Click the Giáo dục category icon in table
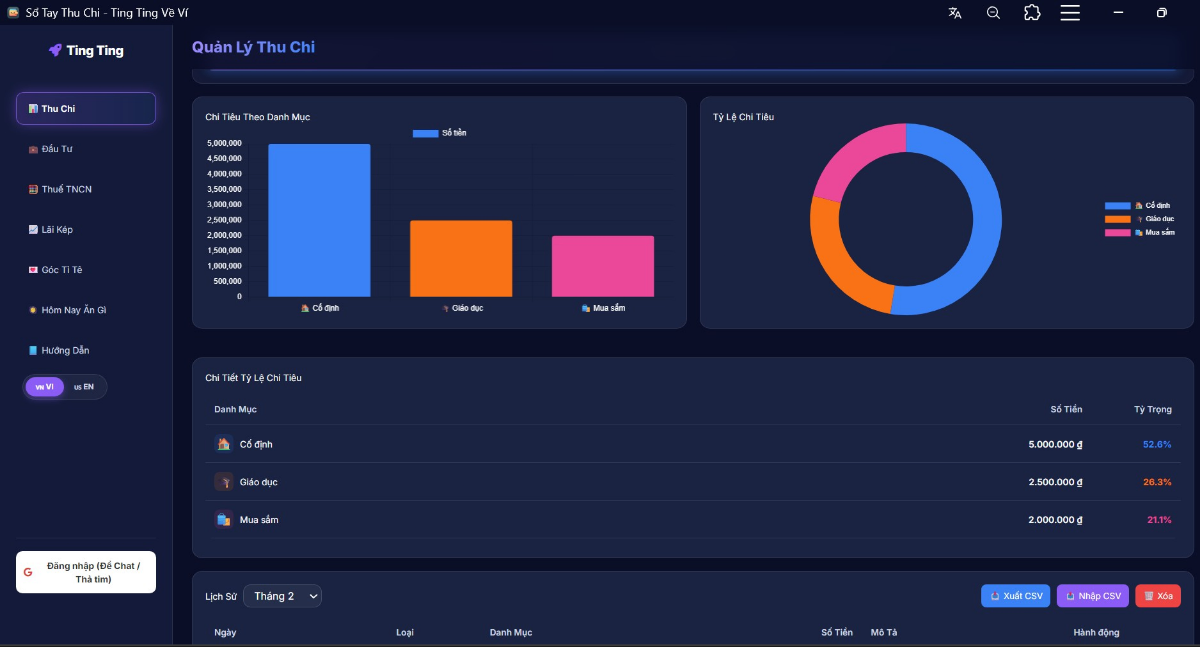1200x647 pixels. point(224,482)
